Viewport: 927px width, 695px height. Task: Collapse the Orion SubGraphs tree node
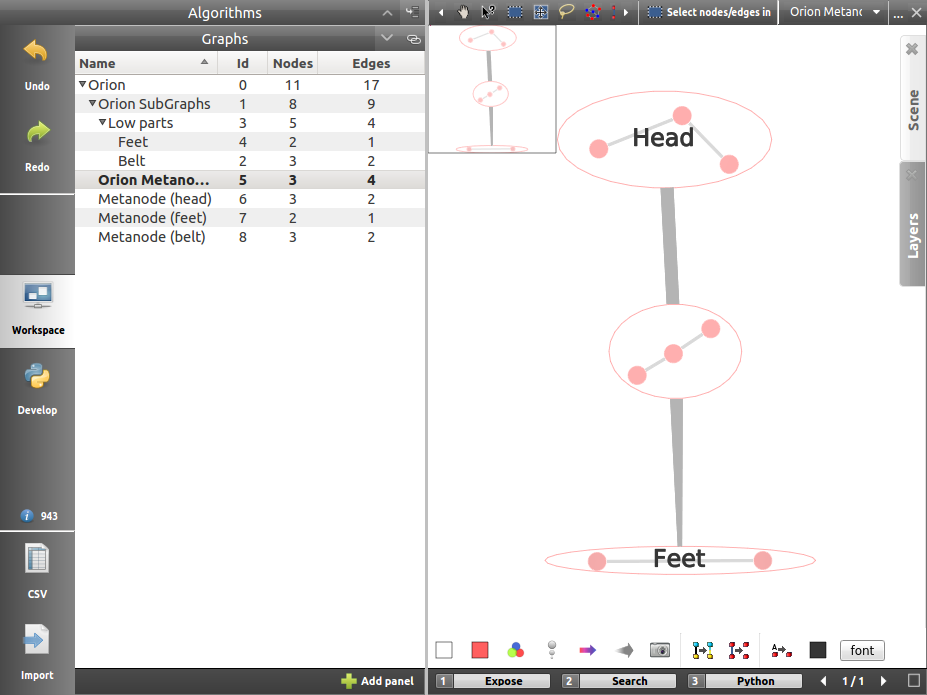coord(92,104)
